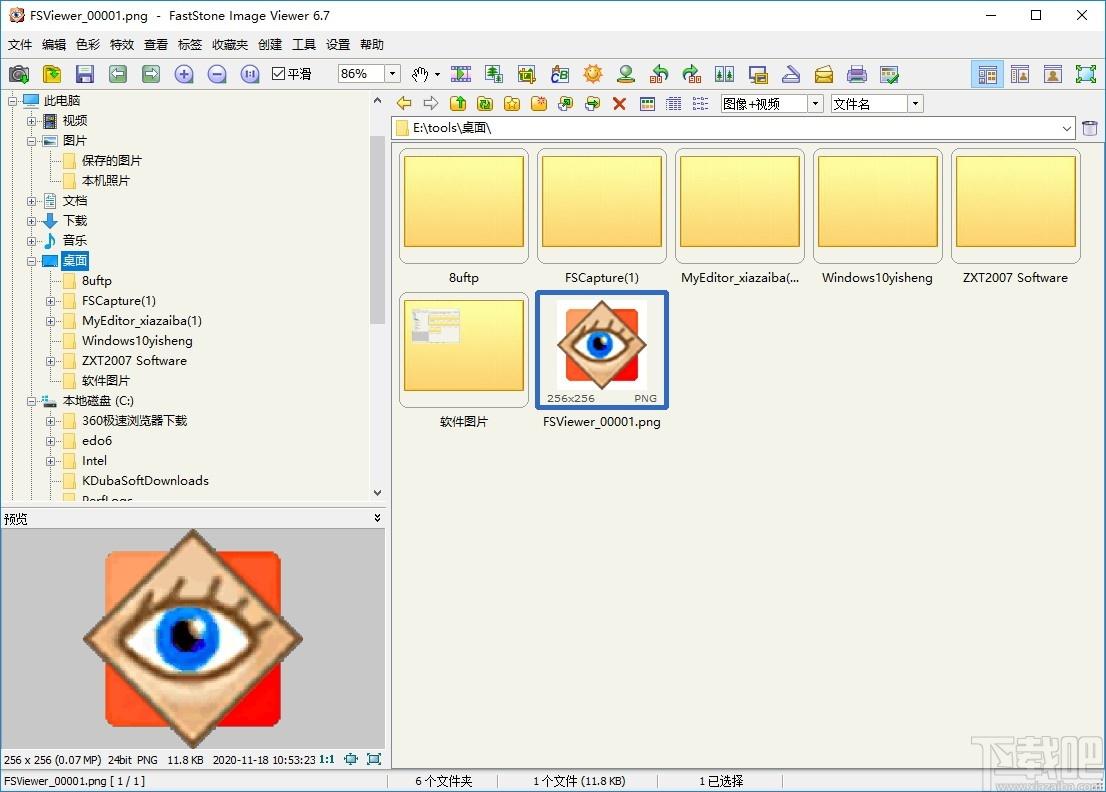Click the email envelope icon
The width and height of the screenshot is (1106, 792).
pos(824,74)
